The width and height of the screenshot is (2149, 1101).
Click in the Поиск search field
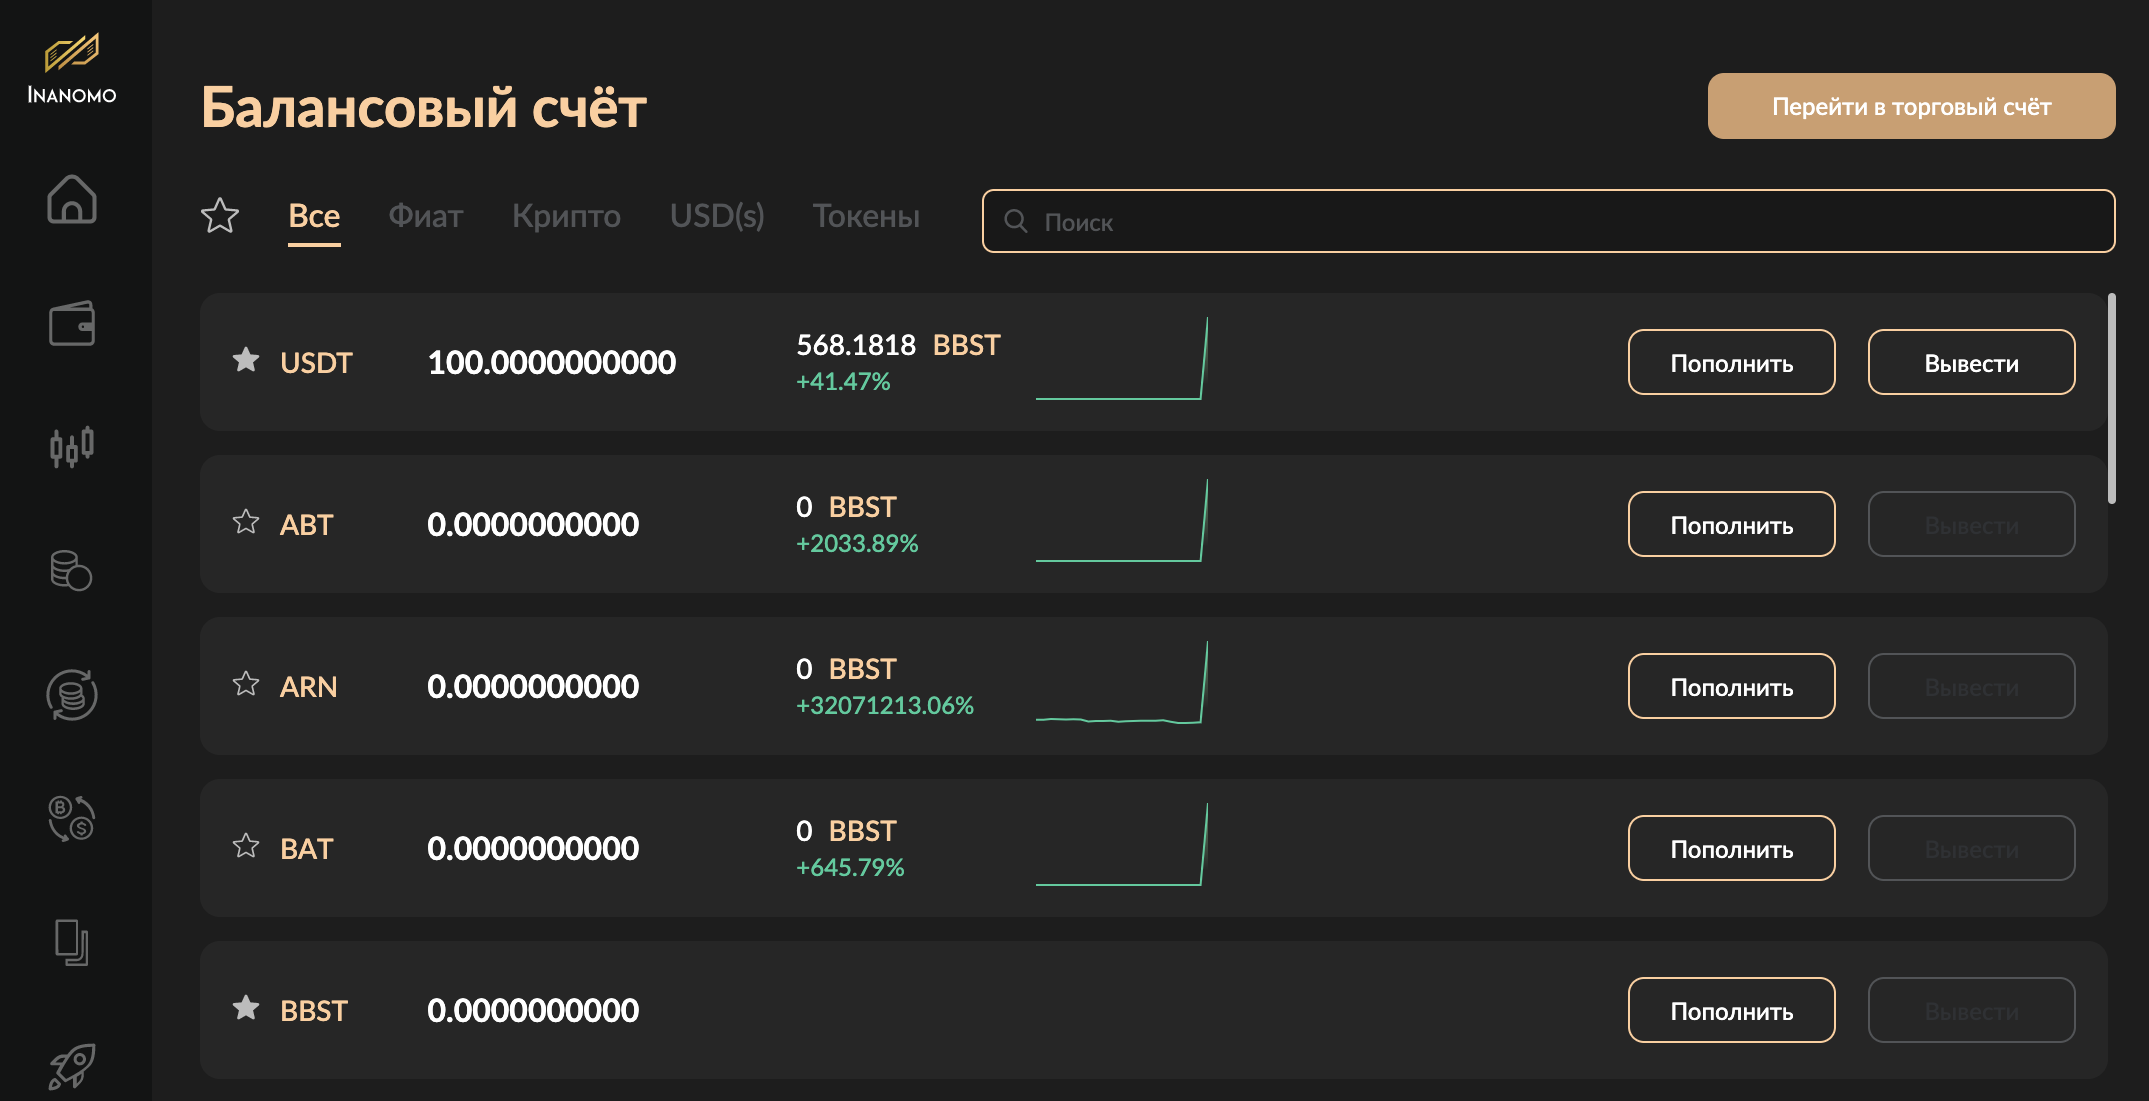[1560, 221]
